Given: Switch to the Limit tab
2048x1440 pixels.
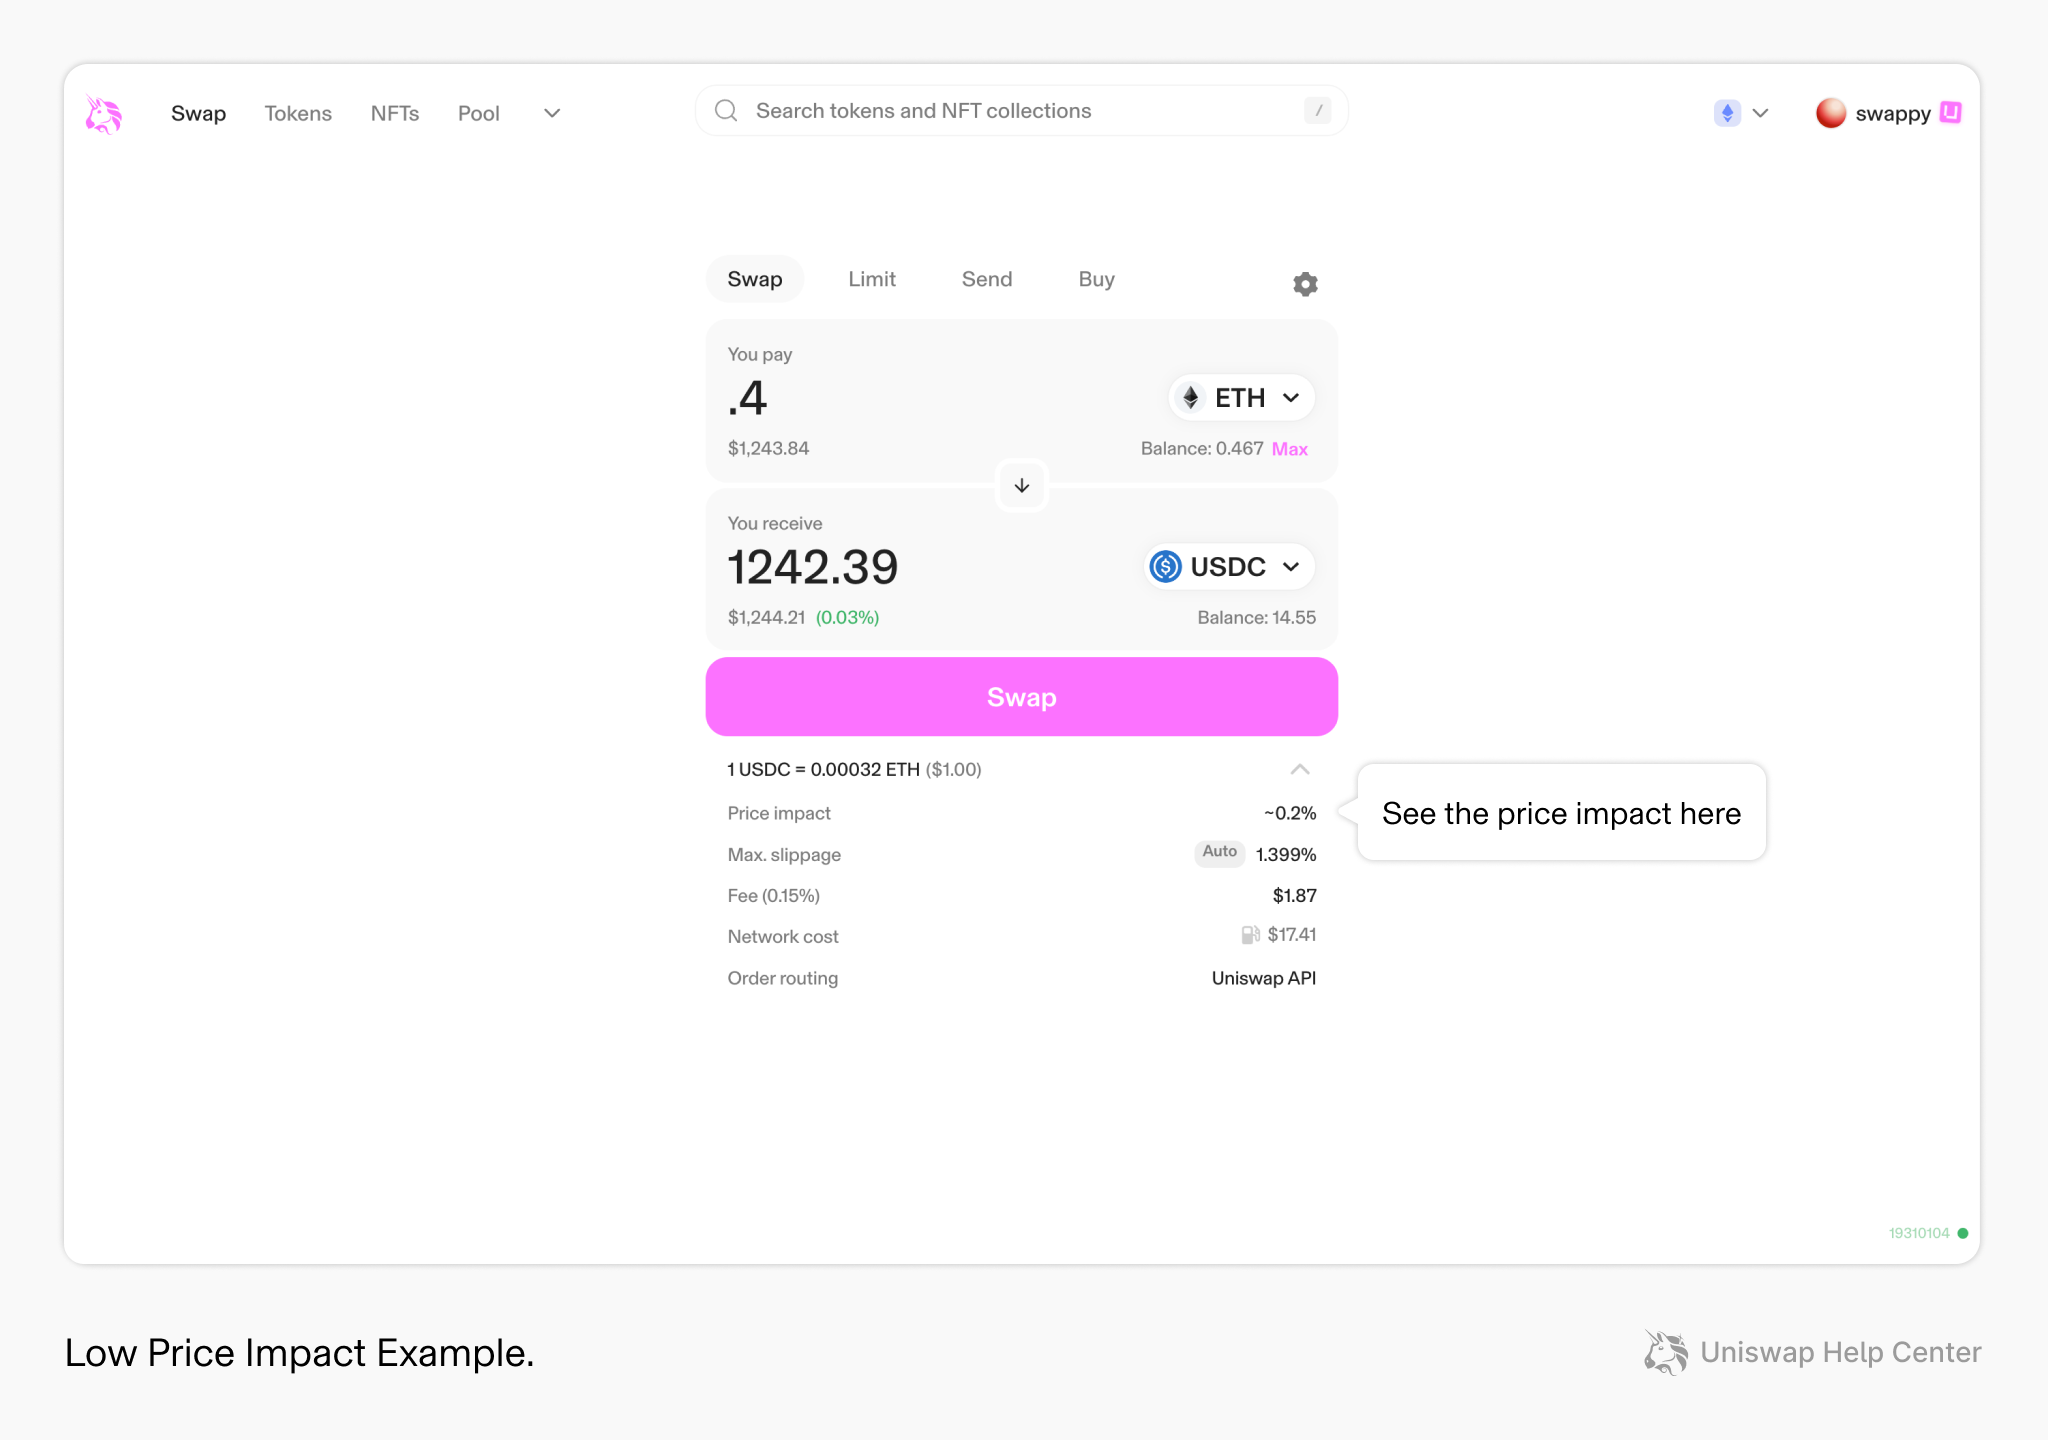Looking at the screenshot, I should point(871,279).
